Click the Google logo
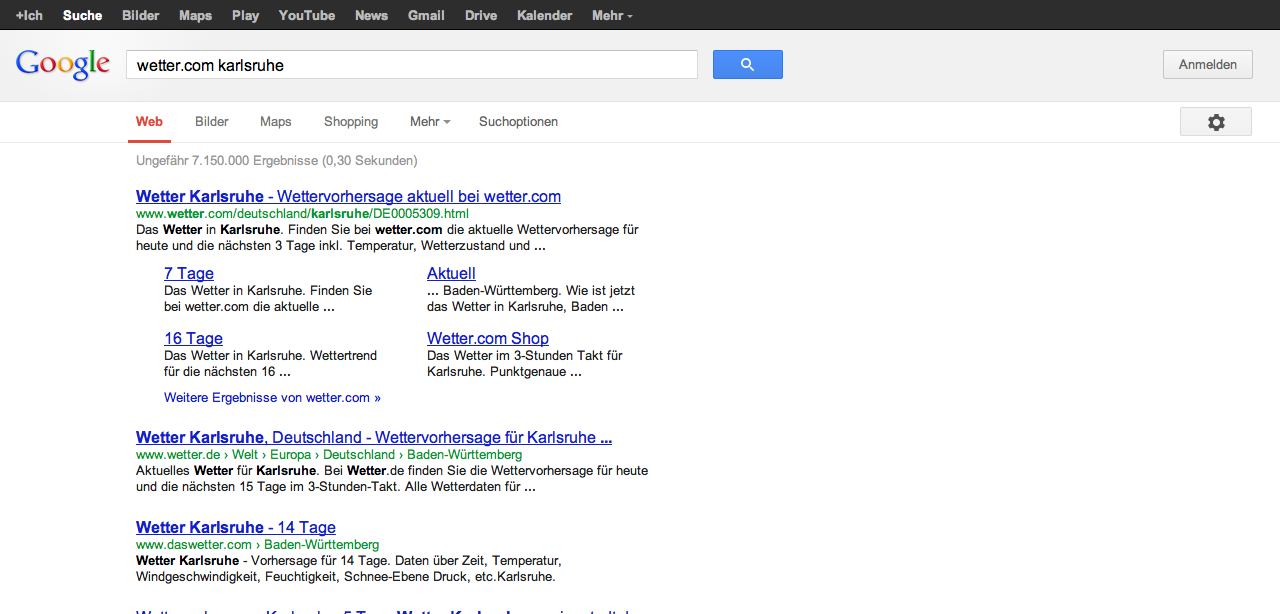 pos(62,65)
